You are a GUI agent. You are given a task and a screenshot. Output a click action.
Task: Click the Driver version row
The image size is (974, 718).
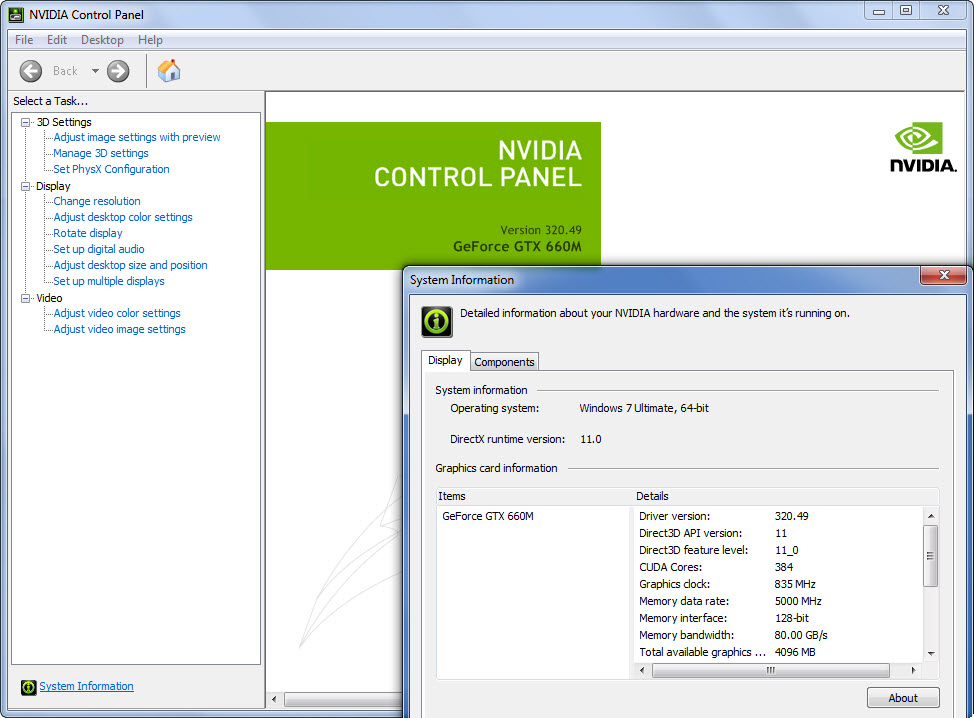(x=780, y=516)
